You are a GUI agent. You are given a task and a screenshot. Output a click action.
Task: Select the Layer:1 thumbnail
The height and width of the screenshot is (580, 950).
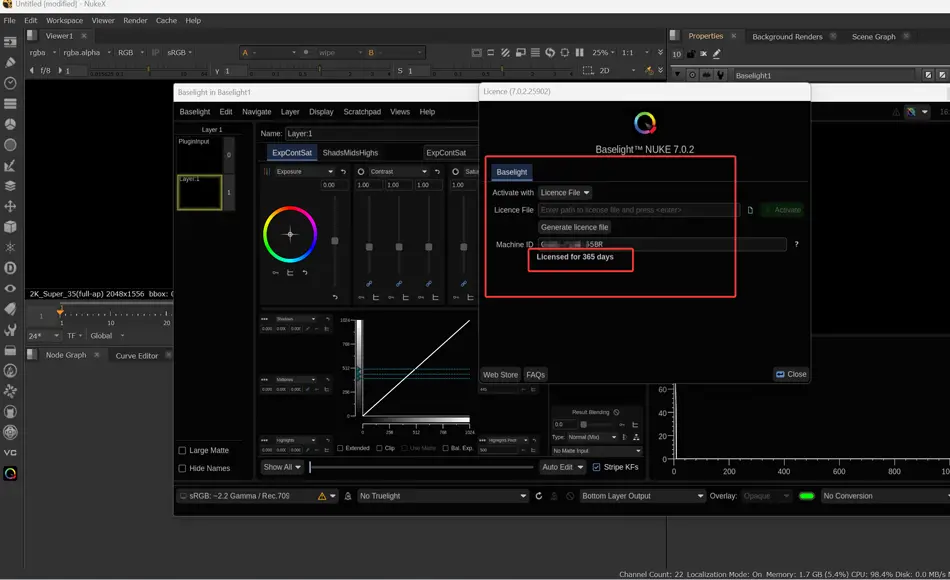199,193
